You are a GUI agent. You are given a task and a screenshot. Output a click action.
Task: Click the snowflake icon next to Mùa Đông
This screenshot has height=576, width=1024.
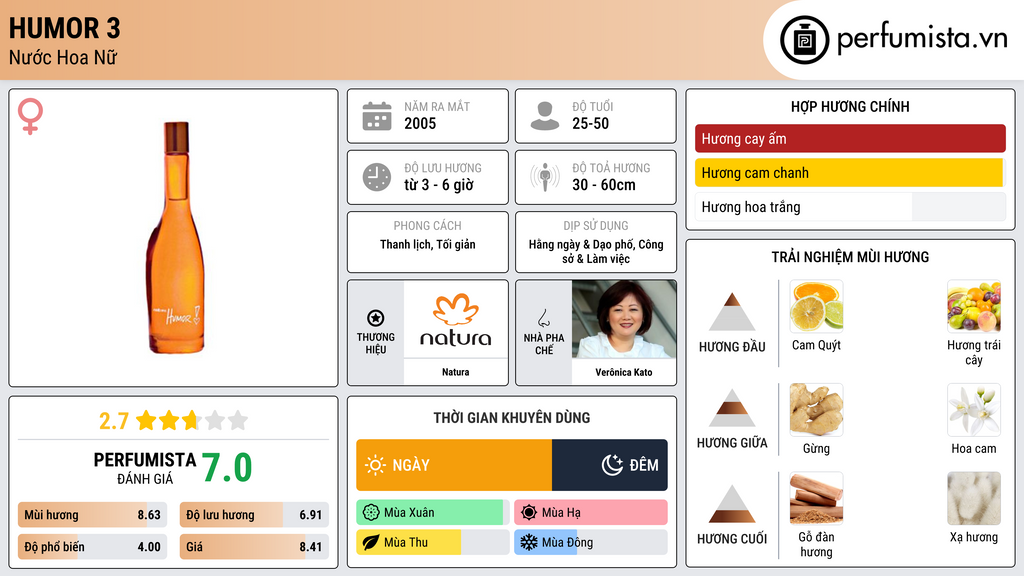tap(529, 542)
